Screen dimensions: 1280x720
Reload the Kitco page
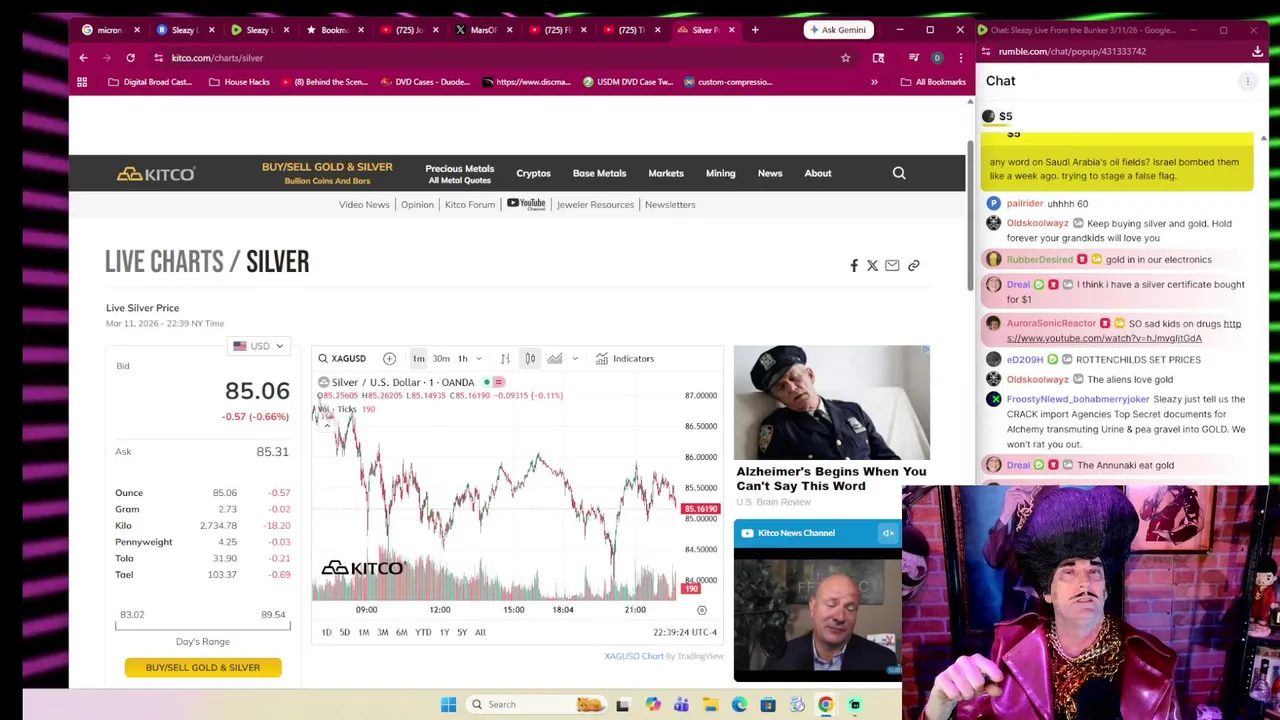(x=130, y=58)
